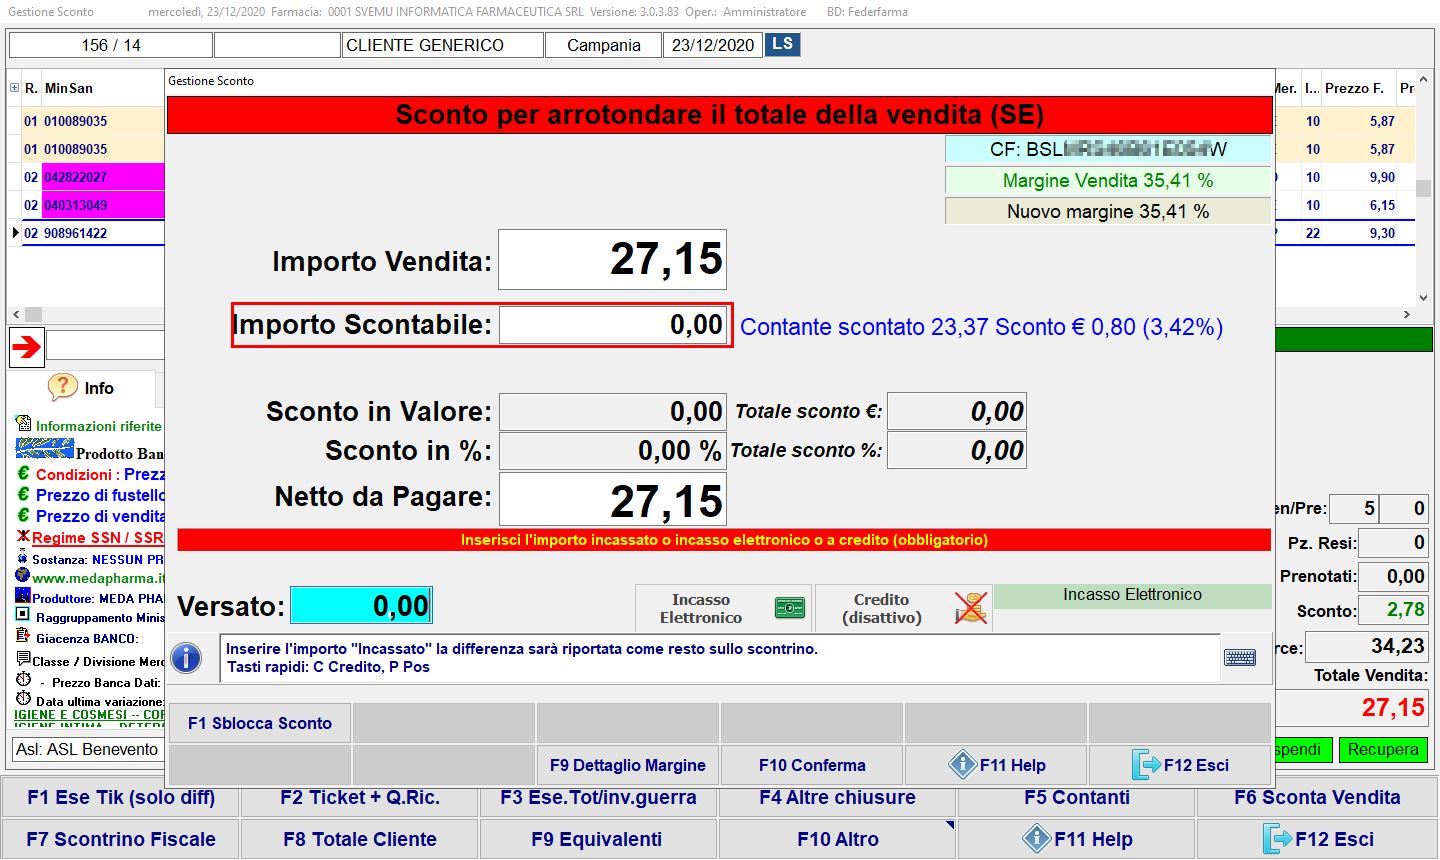This screenshot has width=1440, height=860.
Task: Click the LS badge next to the date
Action: [x=782, y=44]
